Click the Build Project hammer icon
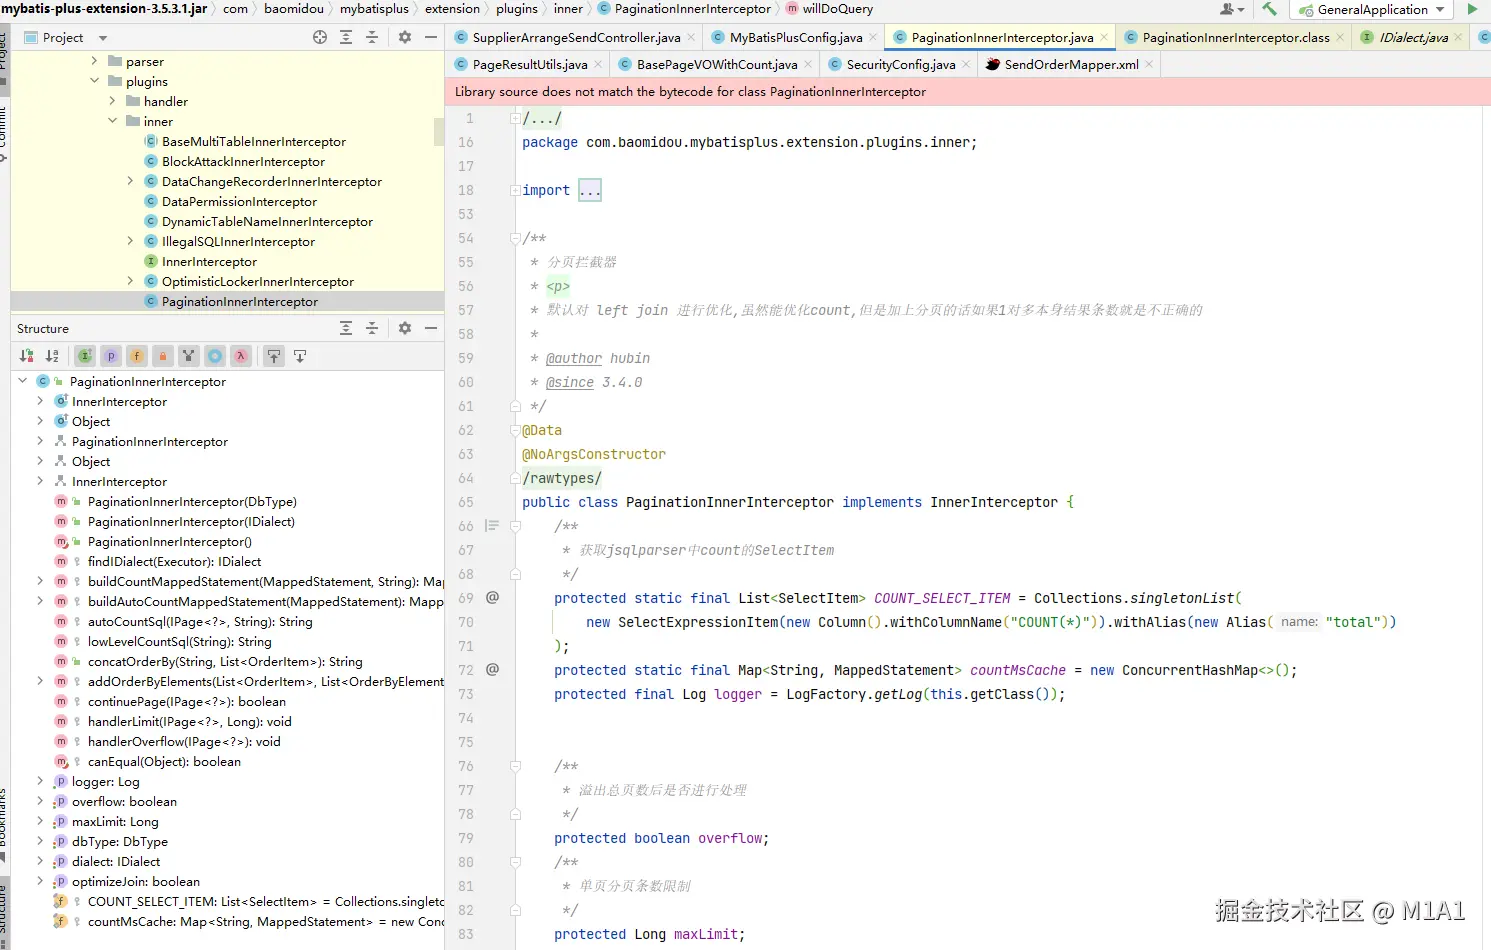Image resolution: width=1491 pixels, height=950 pixels. pyautogui.click(x=1269, y=9)
